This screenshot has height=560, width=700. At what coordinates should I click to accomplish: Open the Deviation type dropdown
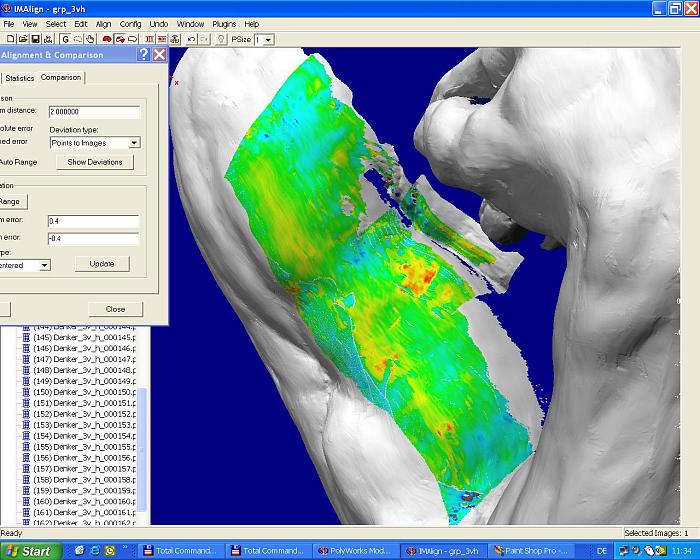[x=135, y=143]
